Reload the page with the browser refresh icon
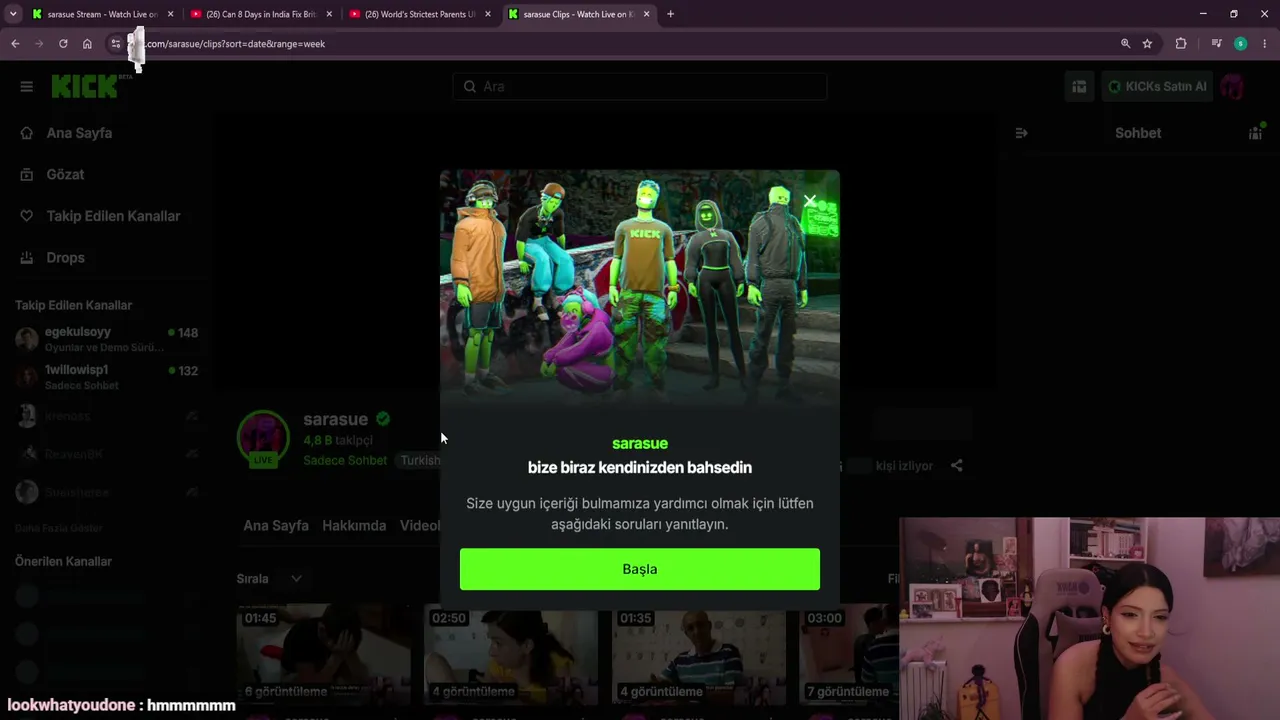This screenshot has width=1280, height=720. 63,44
